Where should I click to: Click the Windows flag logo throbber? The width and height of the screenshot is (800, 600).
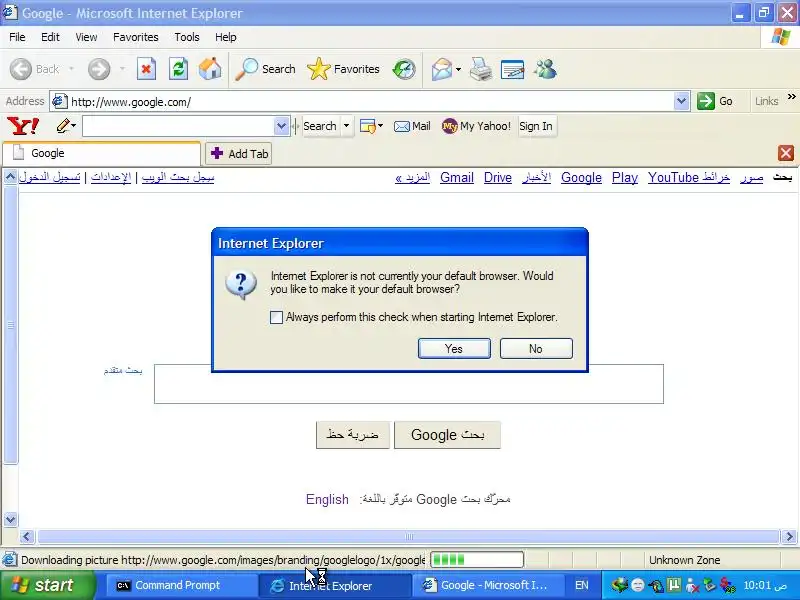781,37
